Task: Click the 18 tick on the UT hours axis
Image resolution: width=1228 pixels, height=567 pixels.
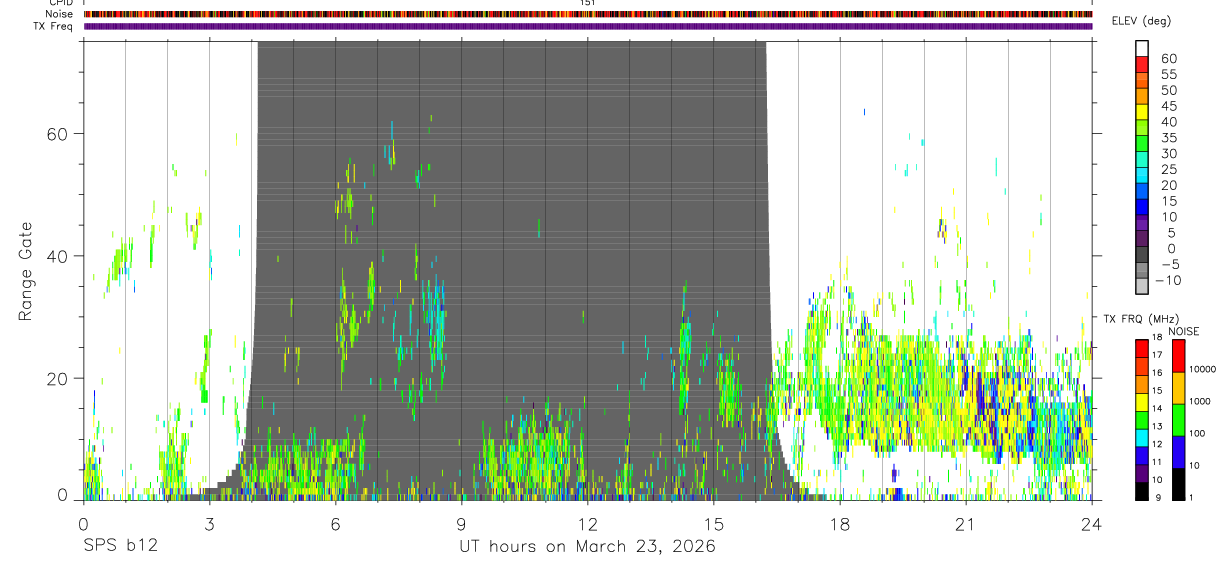Action: tap(840, 524)
